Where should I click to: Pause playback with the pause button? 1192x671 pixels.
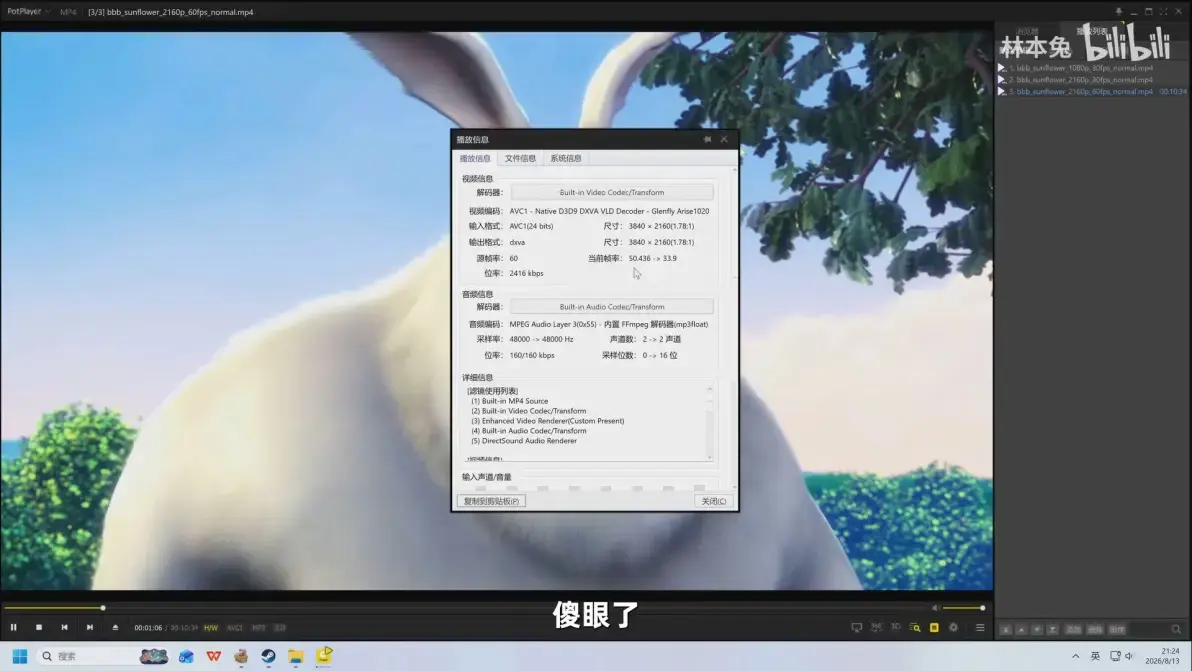pos(14,628)
